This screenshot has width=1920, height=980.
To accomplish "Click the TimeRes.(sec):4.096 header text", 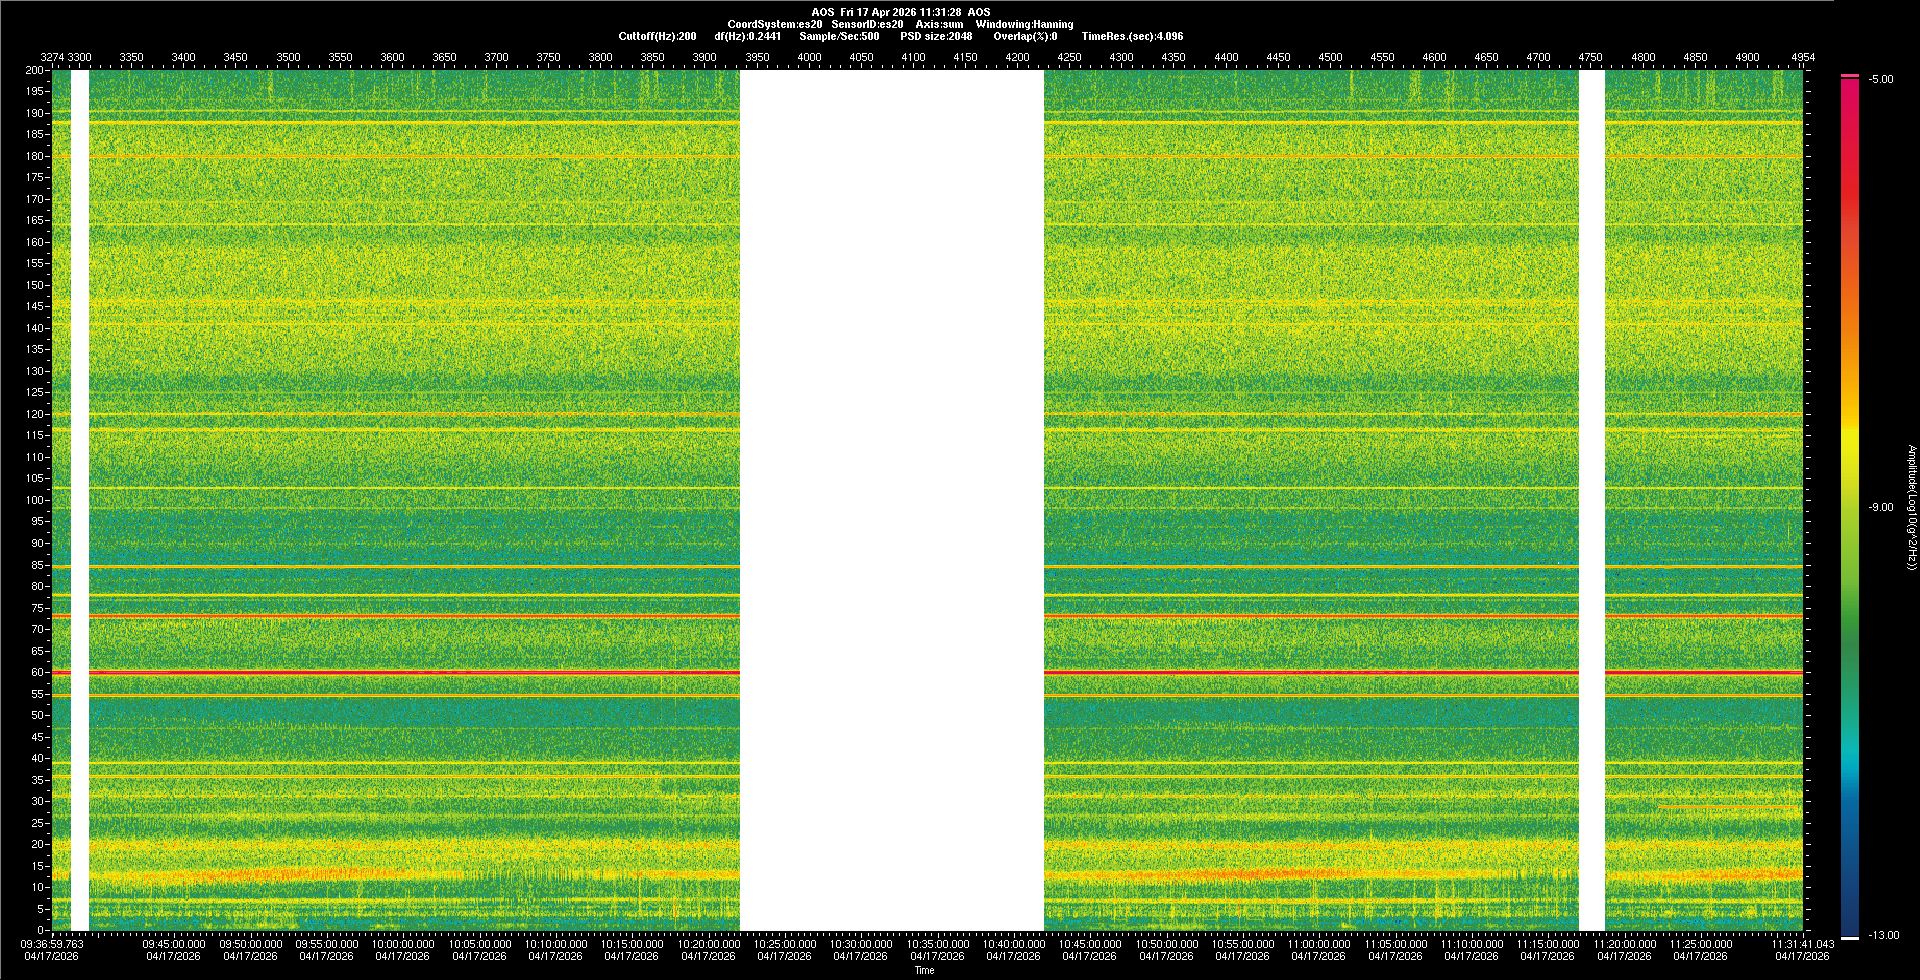I will pyautogui.click(x=1132, y=36).
